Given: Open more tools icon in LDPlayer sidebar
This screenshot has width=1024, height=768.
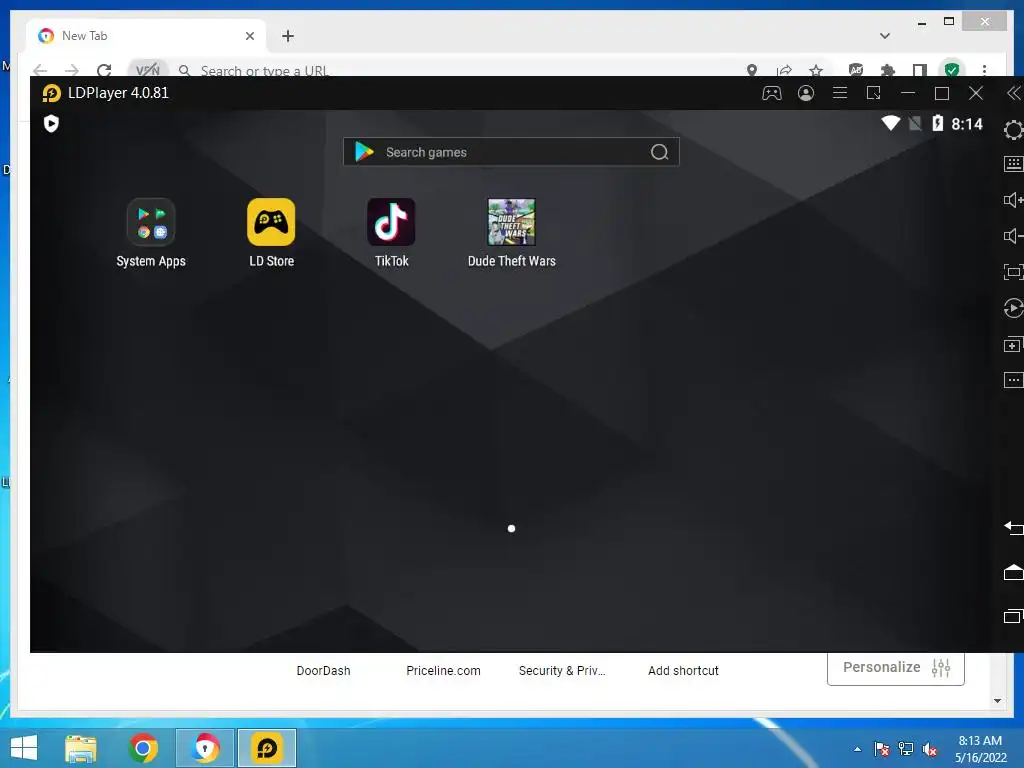Looking at the screenshot, I should (1014, 380).
